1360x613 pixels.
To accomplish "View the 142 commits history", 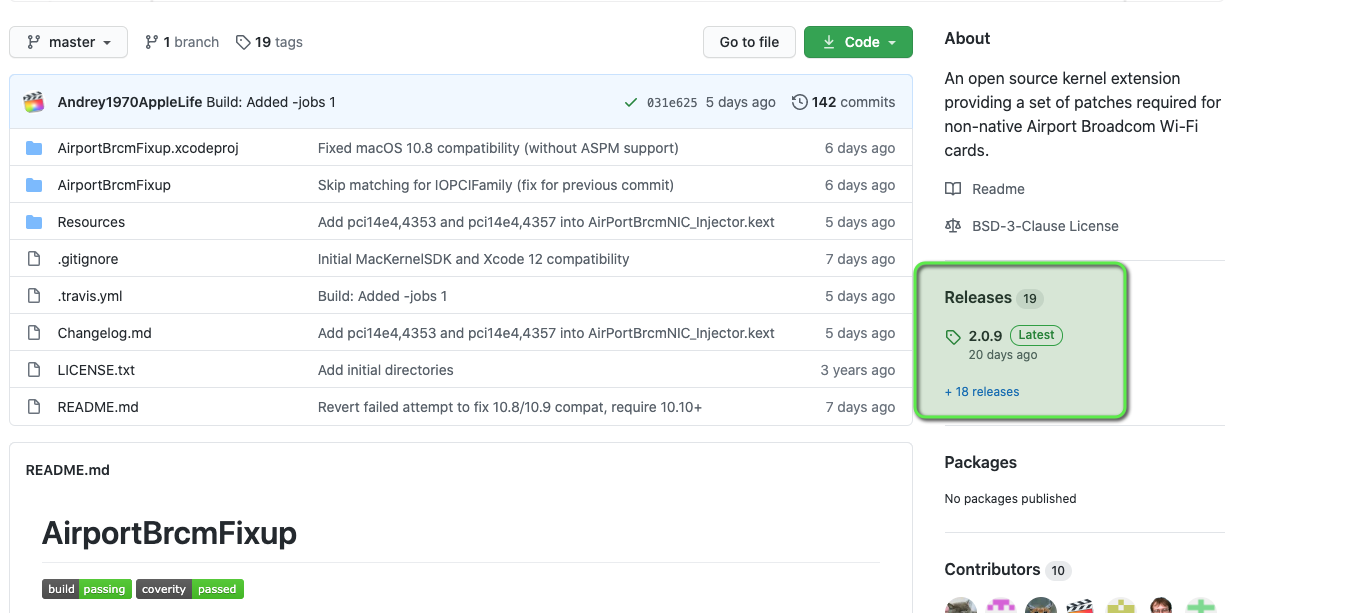I will click(x=844, y=102).
